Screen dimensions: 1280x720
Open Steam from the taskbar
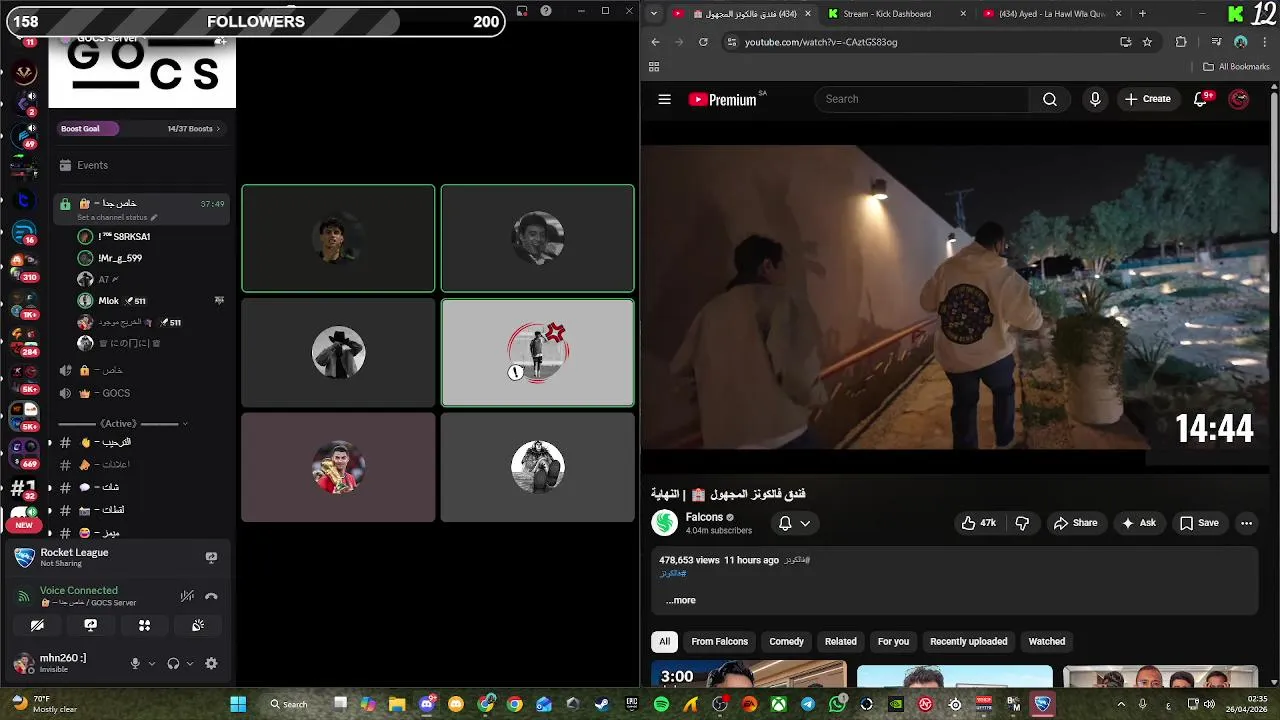602,704
